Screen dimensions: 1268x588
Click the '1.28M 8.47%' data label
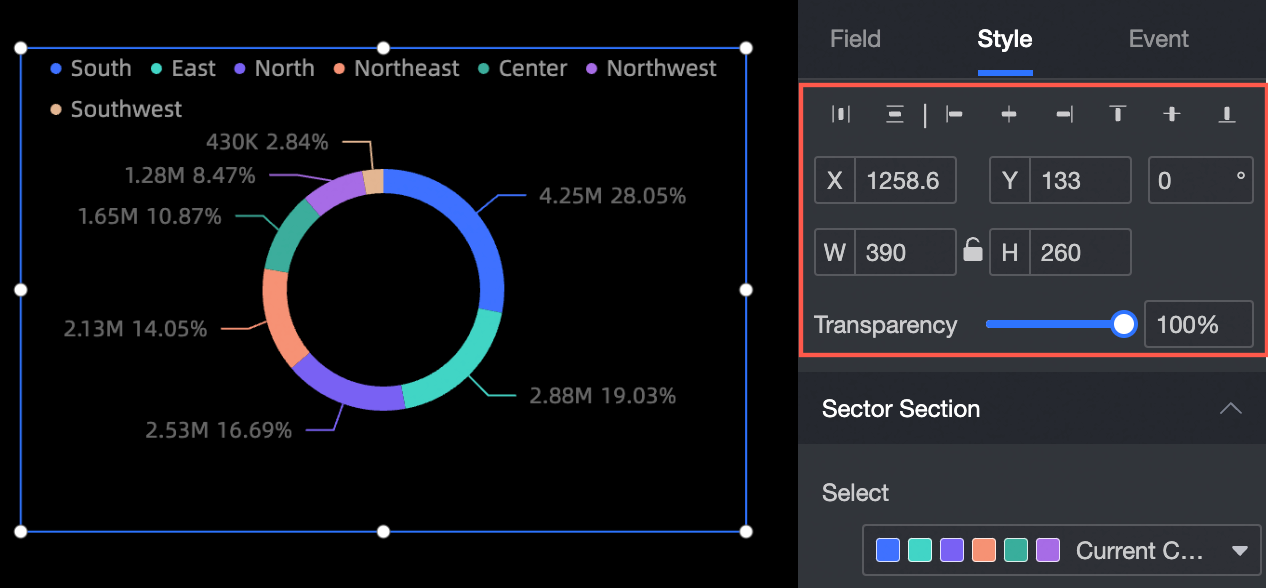190,176
